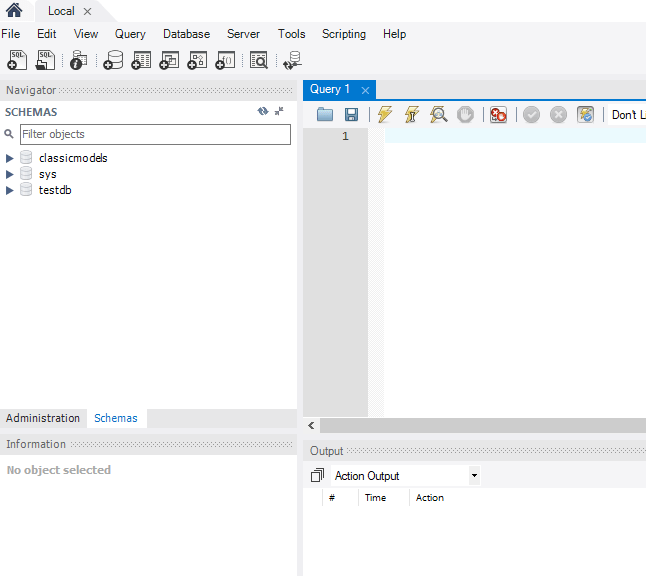Open the Help menu
This screenshot has width=646, height=576.
tap(394, 34)
